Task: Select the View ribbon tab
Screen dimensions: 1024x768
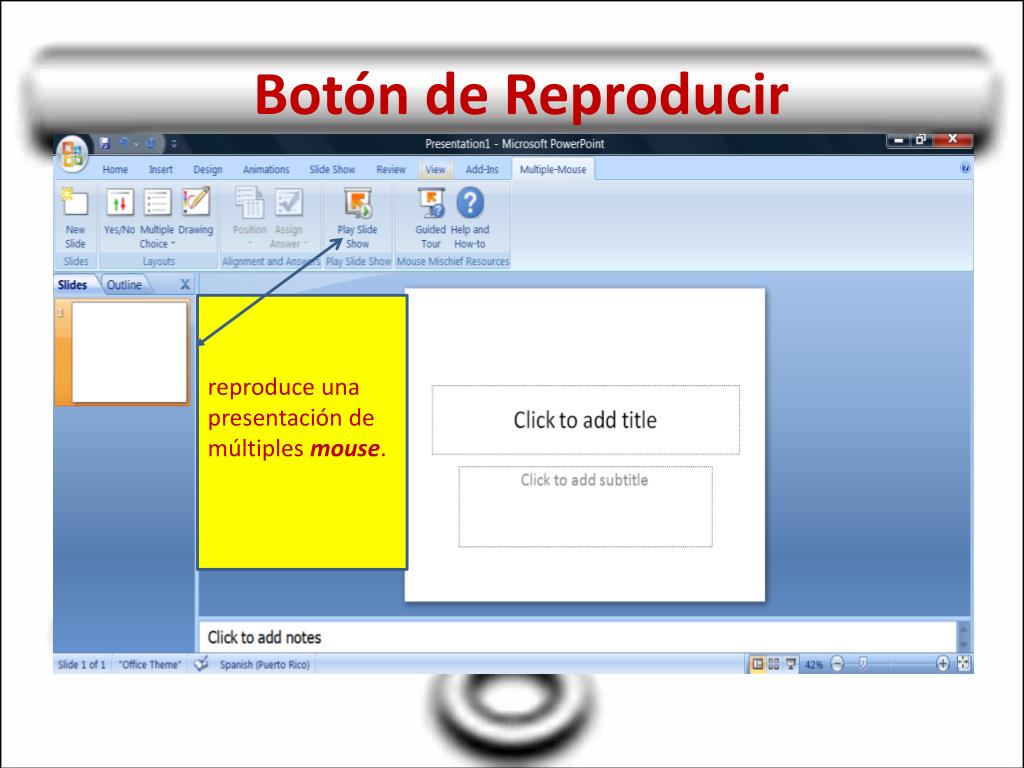Action: [435, 170]
